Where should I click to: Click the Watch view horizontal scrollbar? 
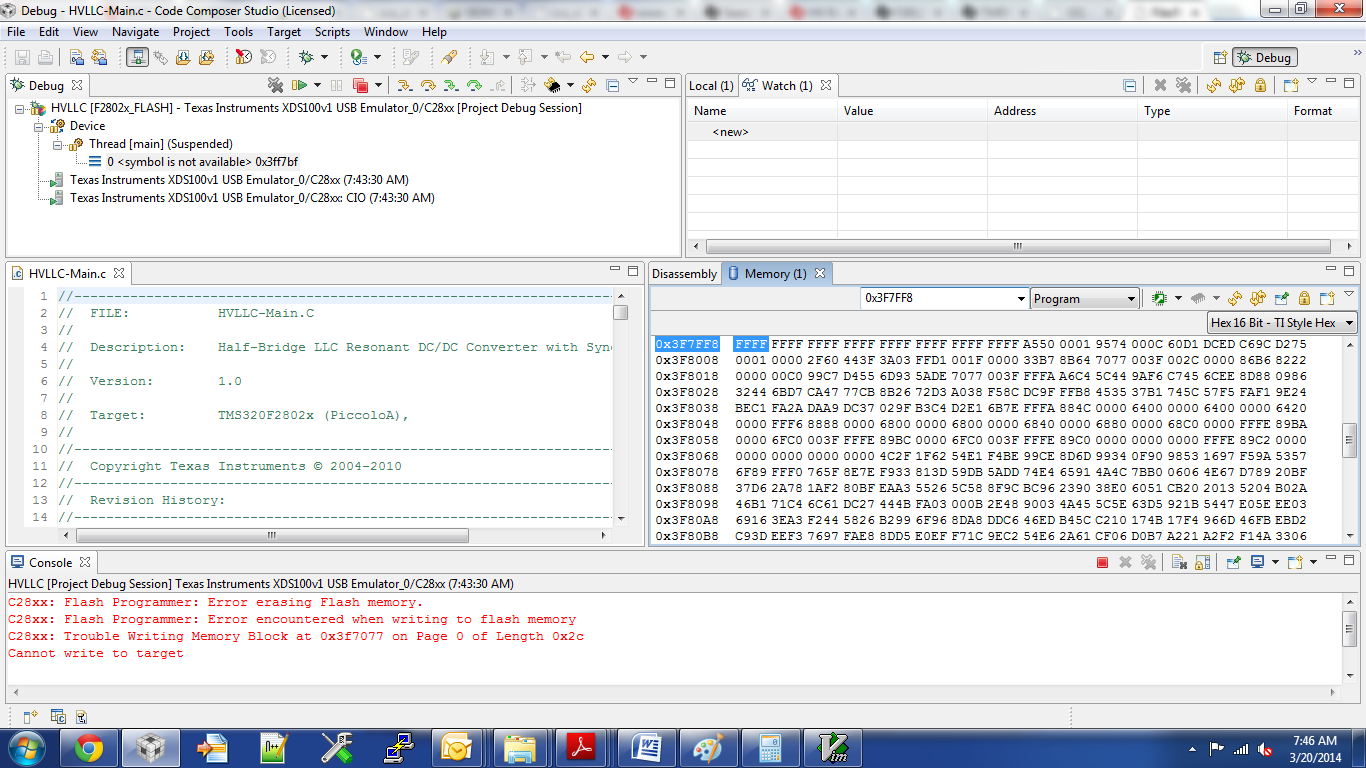point(1018,246)
